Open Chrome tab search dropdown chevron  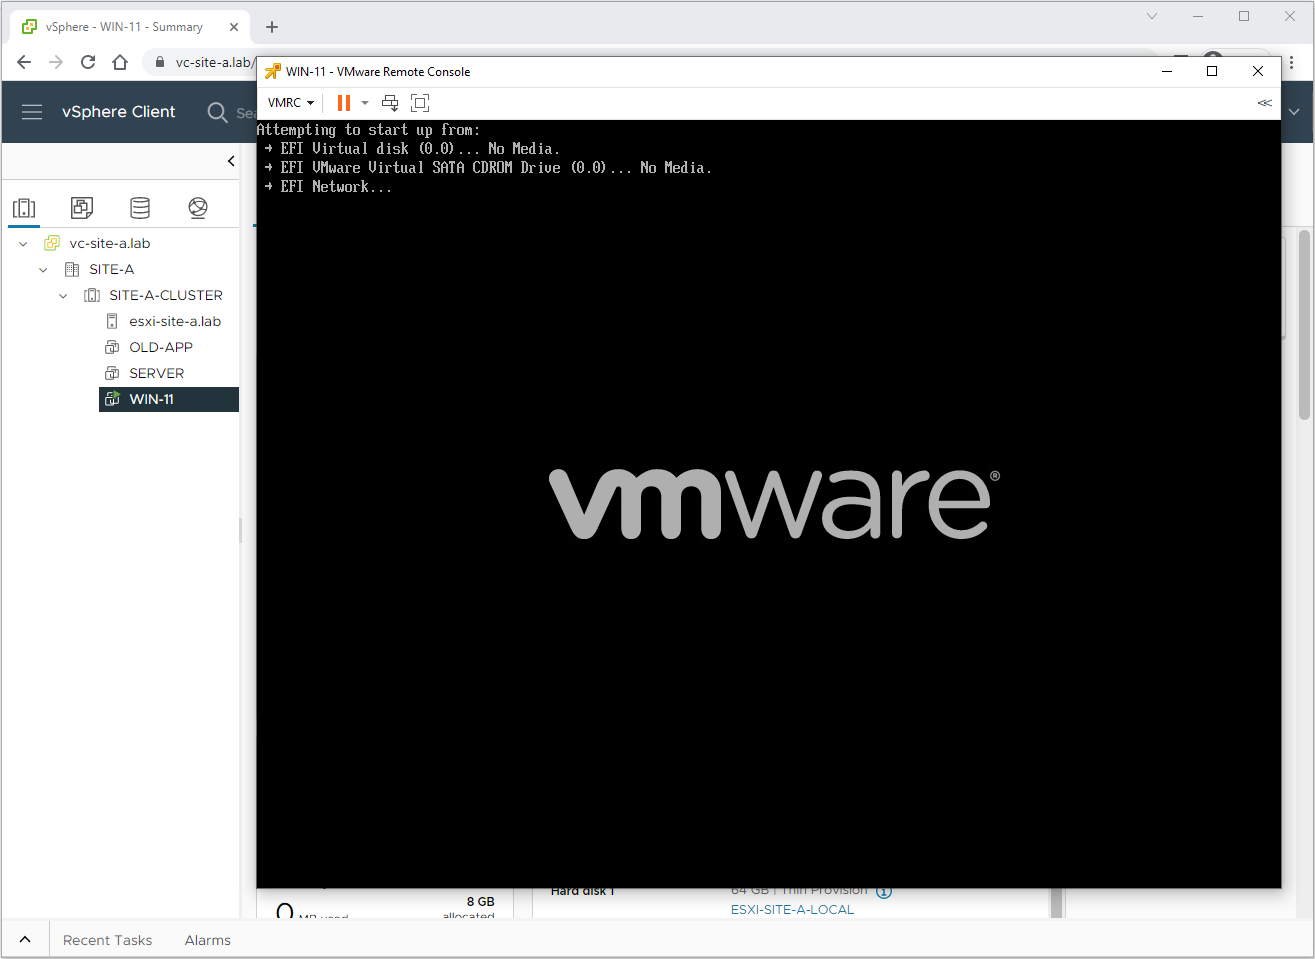[1152, 16]
